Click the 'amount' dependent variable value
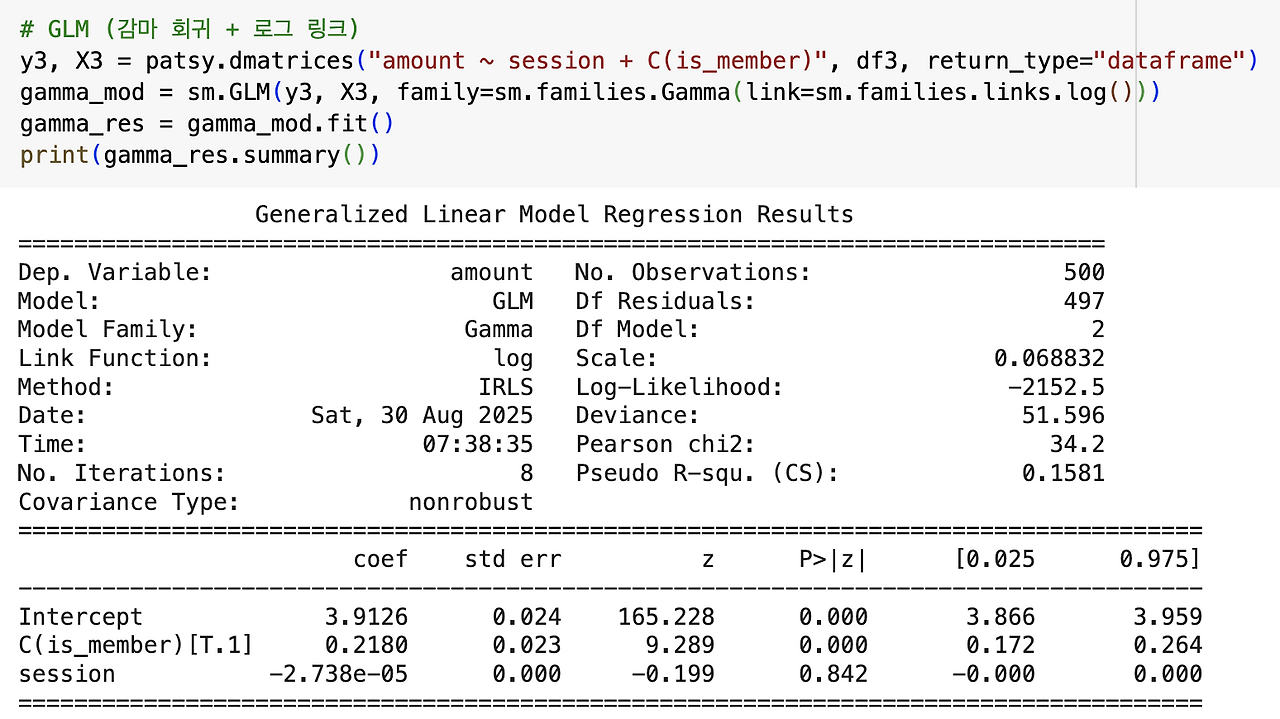Image resolution: width=1280 pixels, height=719 pixels. pyautogui.click(x=491, y=272)
